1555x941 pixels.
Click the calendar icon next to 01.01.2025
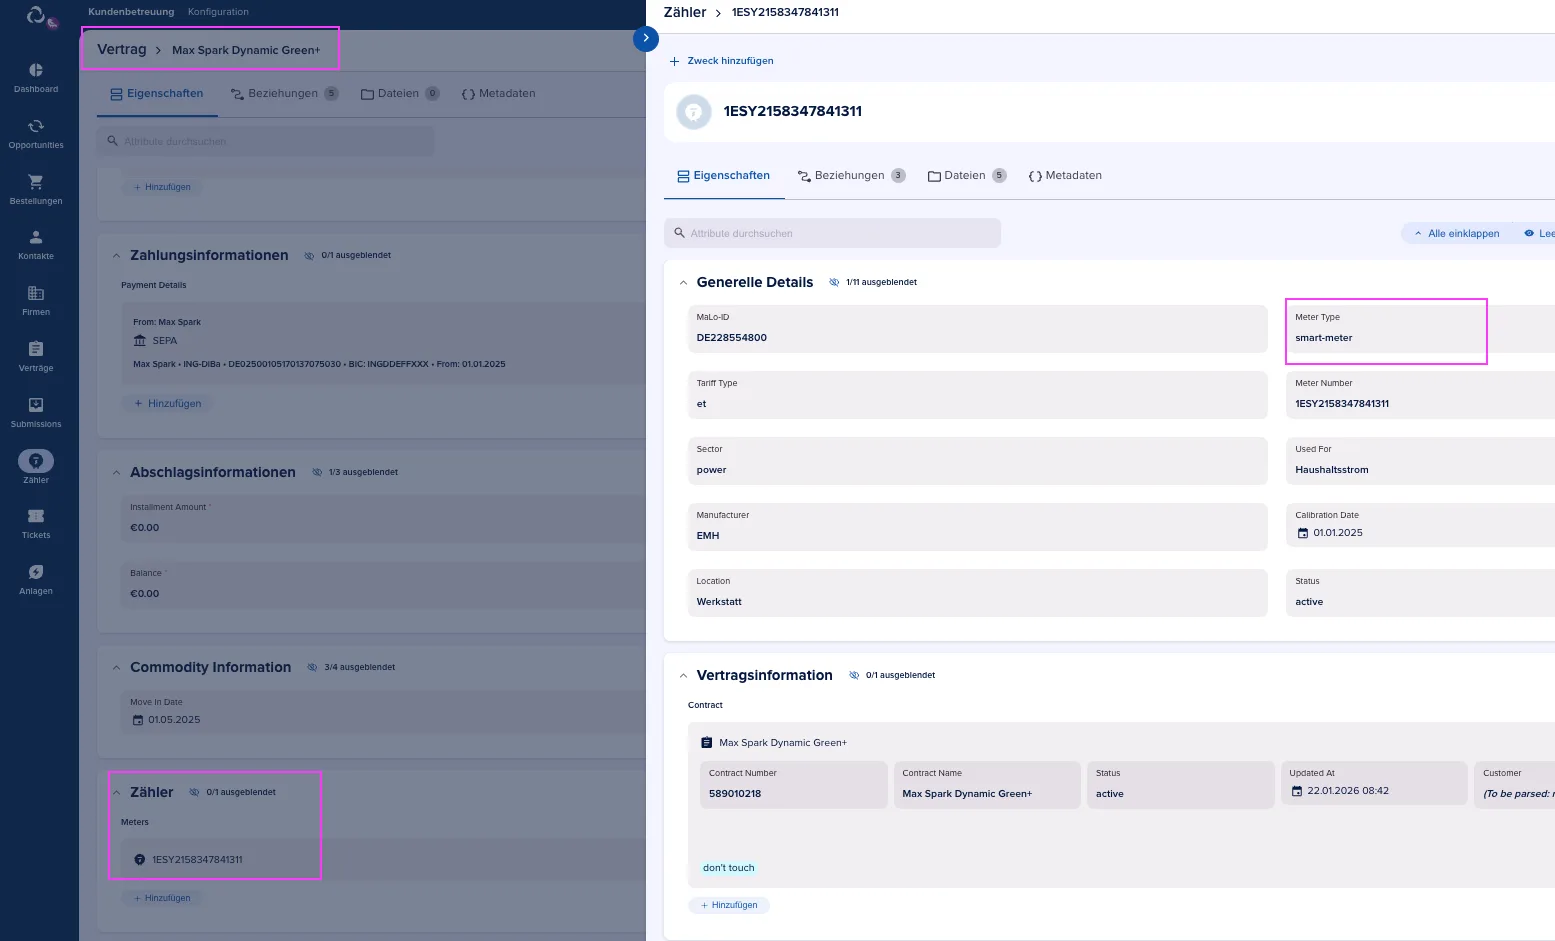click(x=1303, y=533)
